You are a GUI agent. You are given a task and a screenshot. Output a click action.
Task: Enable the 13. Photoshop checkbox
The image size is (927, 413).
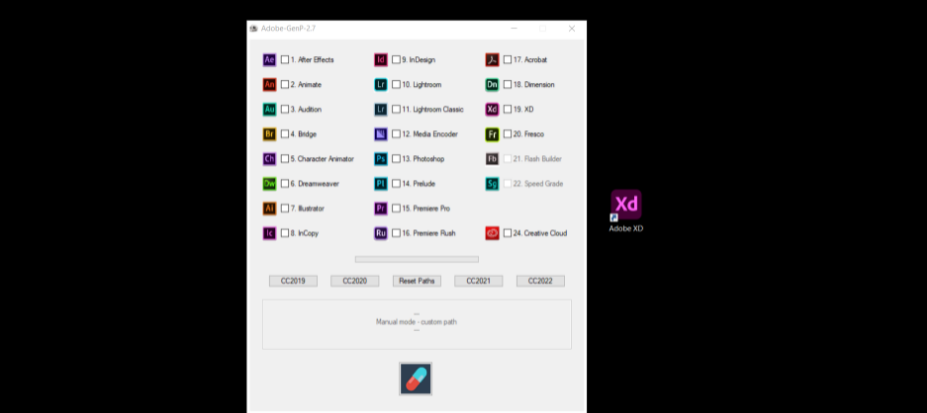pyautogui.click(x=396, y=159)
